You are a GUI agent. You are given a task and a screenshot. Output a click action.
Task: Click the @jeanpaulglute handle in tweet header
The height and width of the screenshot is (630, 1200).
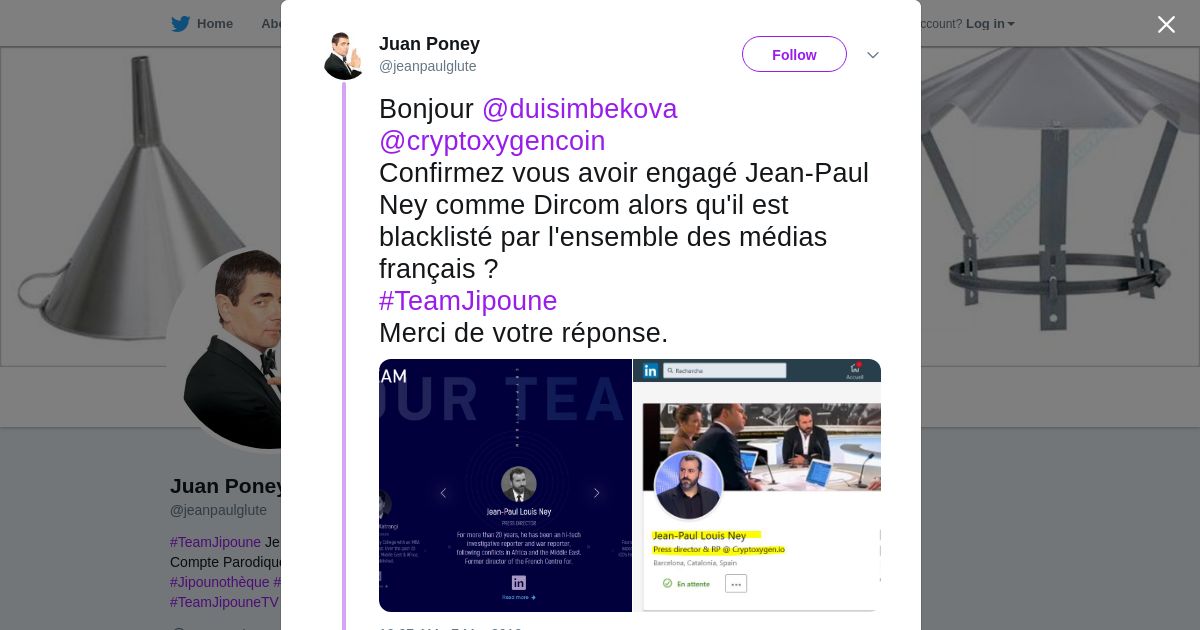pyautogui.click(x=428, y=66)
